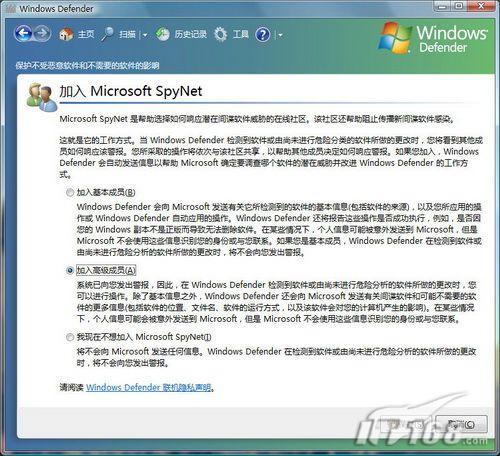Open the 工具 tools gear

coord(231,34)
